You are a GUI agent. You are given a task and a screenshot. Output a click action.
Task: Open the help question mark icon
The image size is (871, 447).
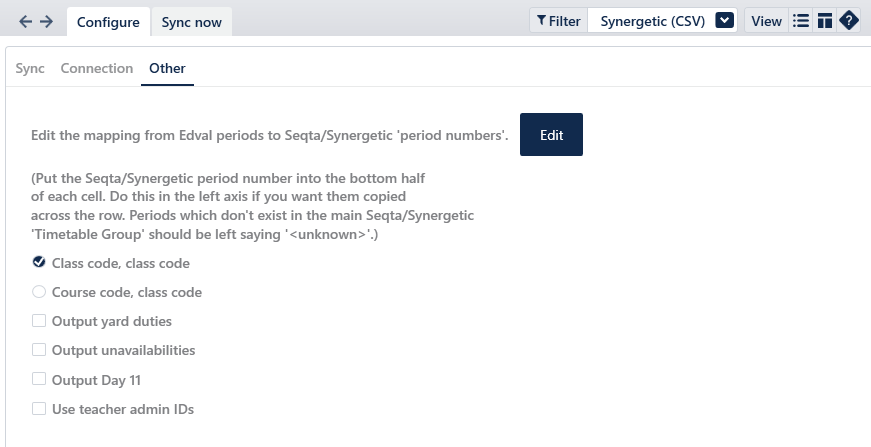[x=848, y=21]
